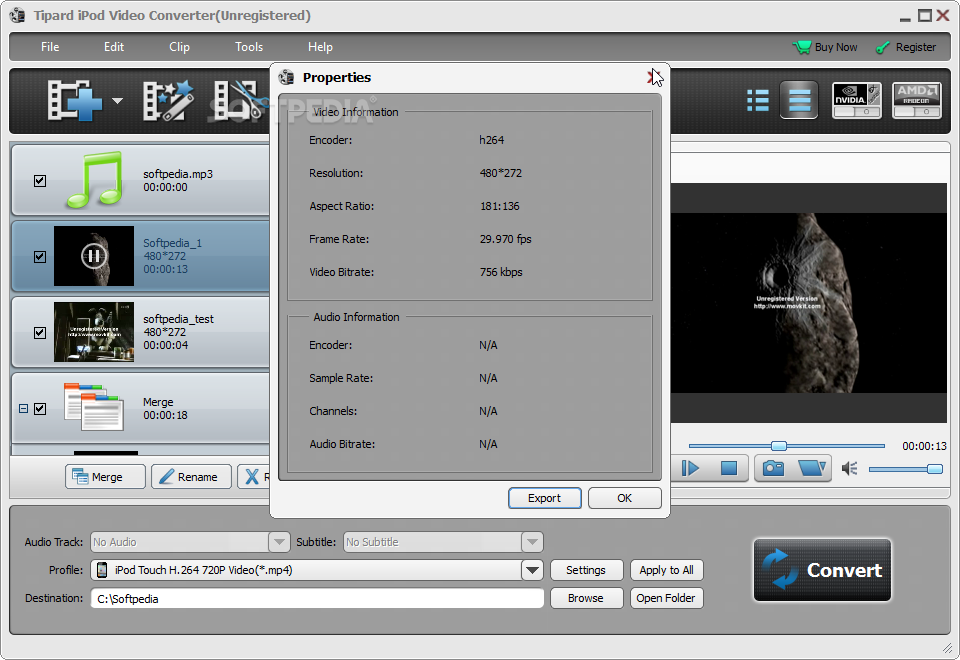Click the play/pause preview button

(691, 468)
